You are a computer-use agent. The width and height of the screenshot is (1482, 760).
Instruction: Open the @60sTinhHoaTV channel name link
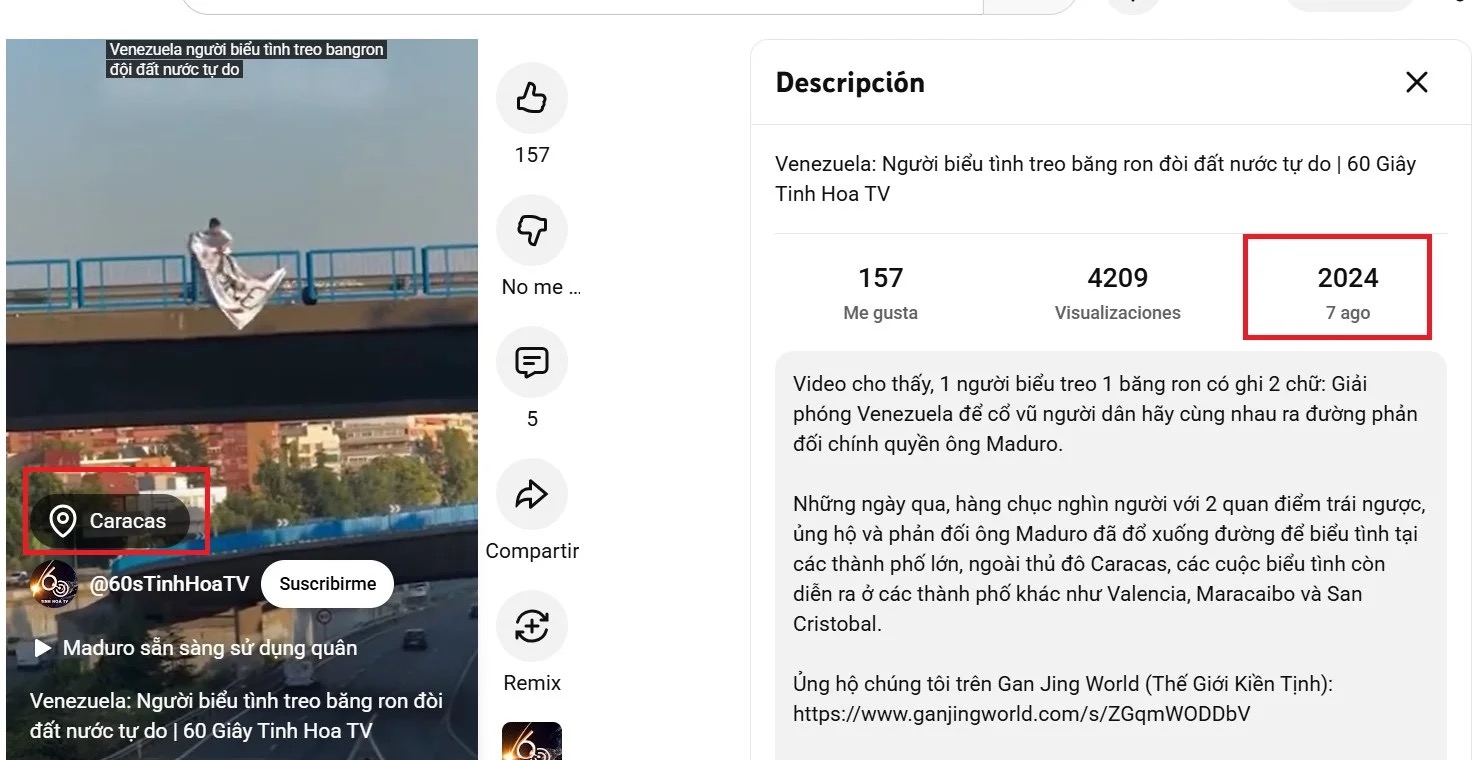[169, 584]
